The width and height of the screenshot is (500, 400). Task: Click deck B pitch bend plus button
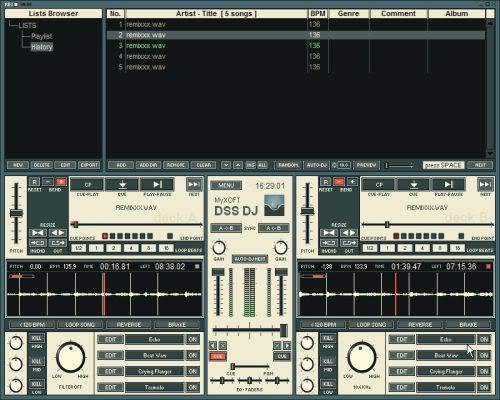tap(352, 182)
